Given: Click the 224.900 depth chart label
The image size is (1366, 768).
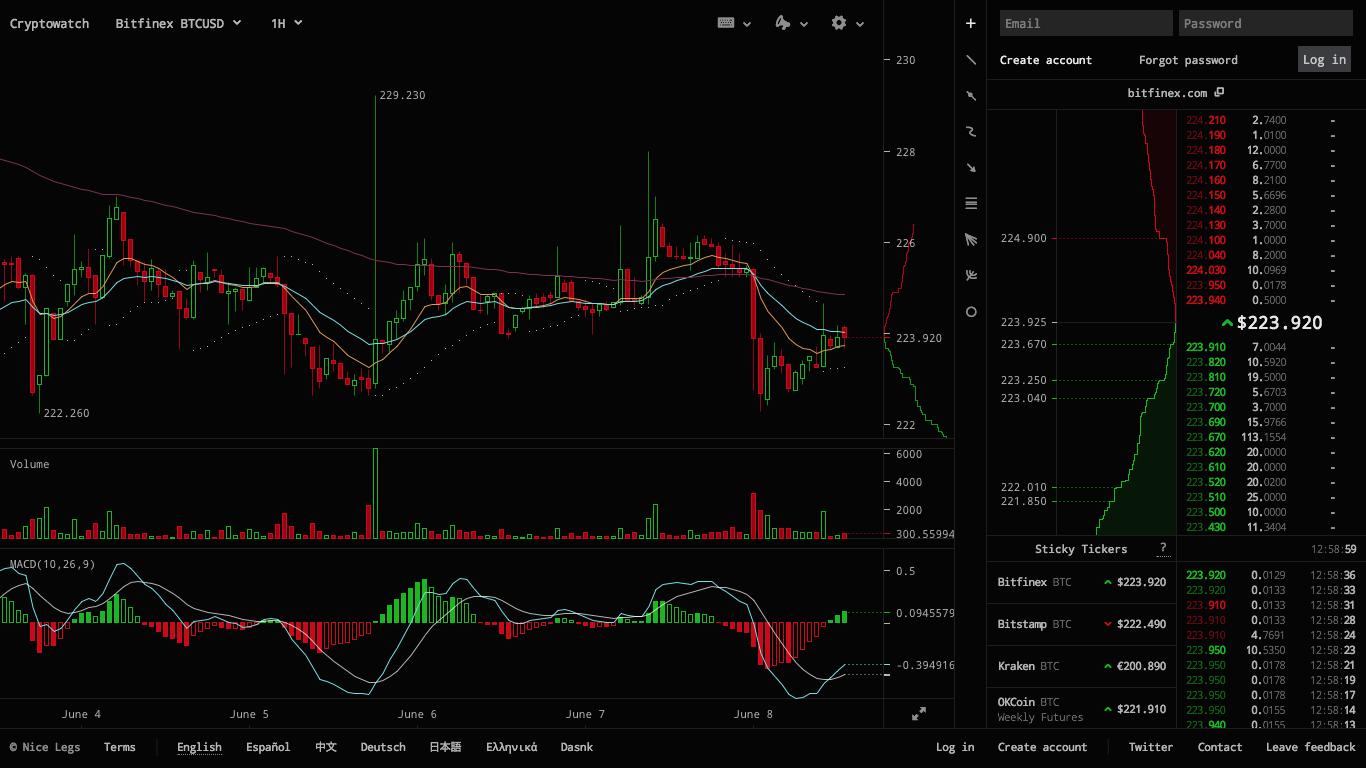Looking at the screenshot, I should pos(1023,238).
